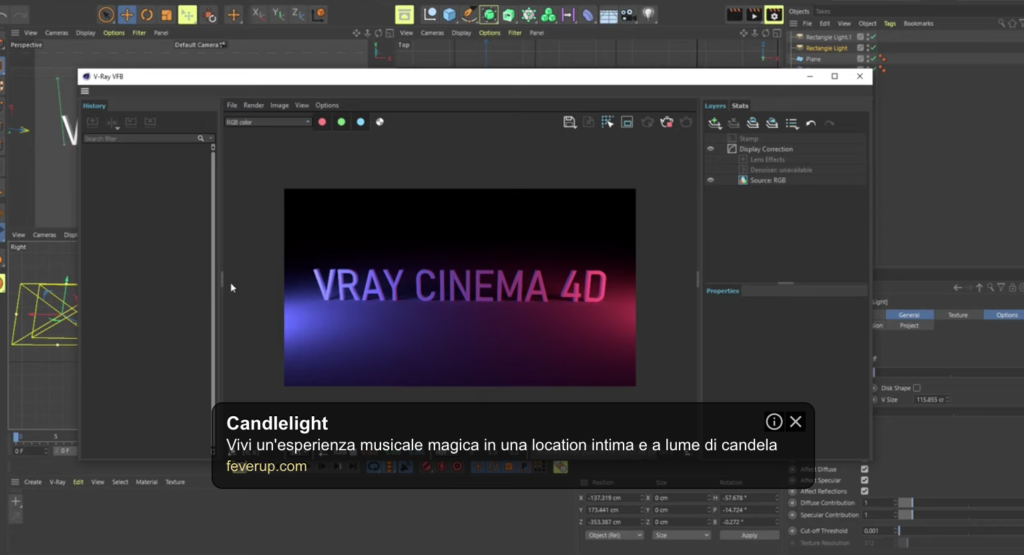The width and height of the screenshot is (1024, 555).
Task: Step the Specular Contribution spinner
Action: (x=895, y=515)
